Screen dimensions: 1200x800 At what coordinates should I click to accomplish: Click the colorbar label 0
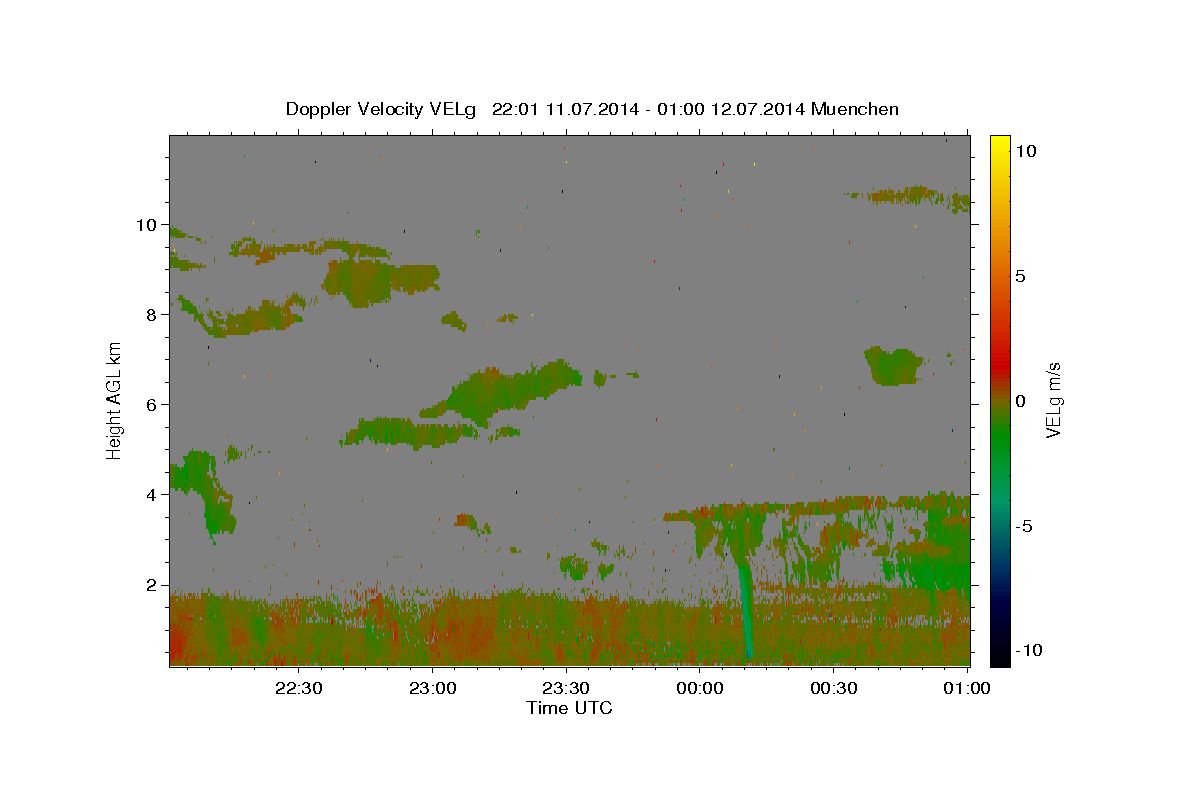[1021, 401]
